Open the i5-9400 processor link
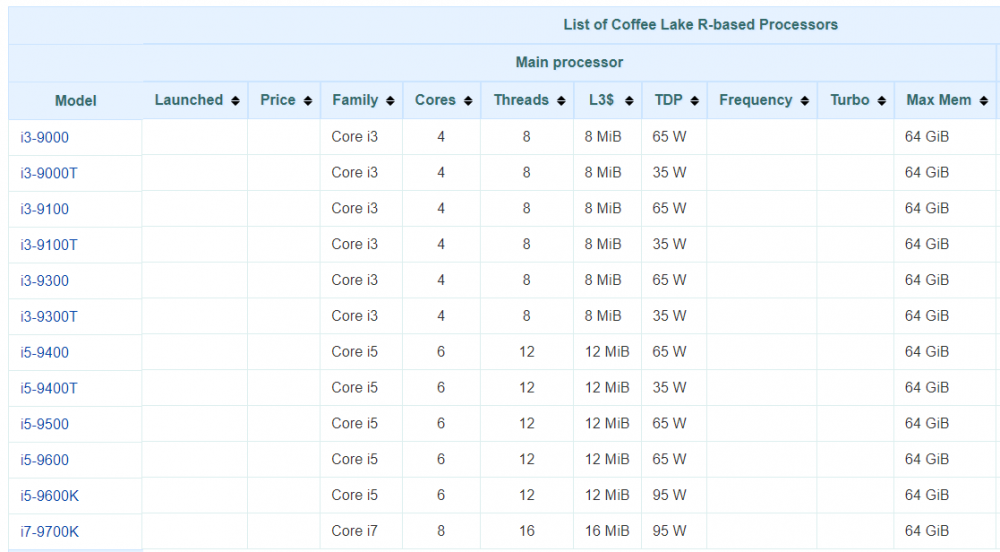The width and height of the screenshot is (1000, 552). (x=45, y=352)
